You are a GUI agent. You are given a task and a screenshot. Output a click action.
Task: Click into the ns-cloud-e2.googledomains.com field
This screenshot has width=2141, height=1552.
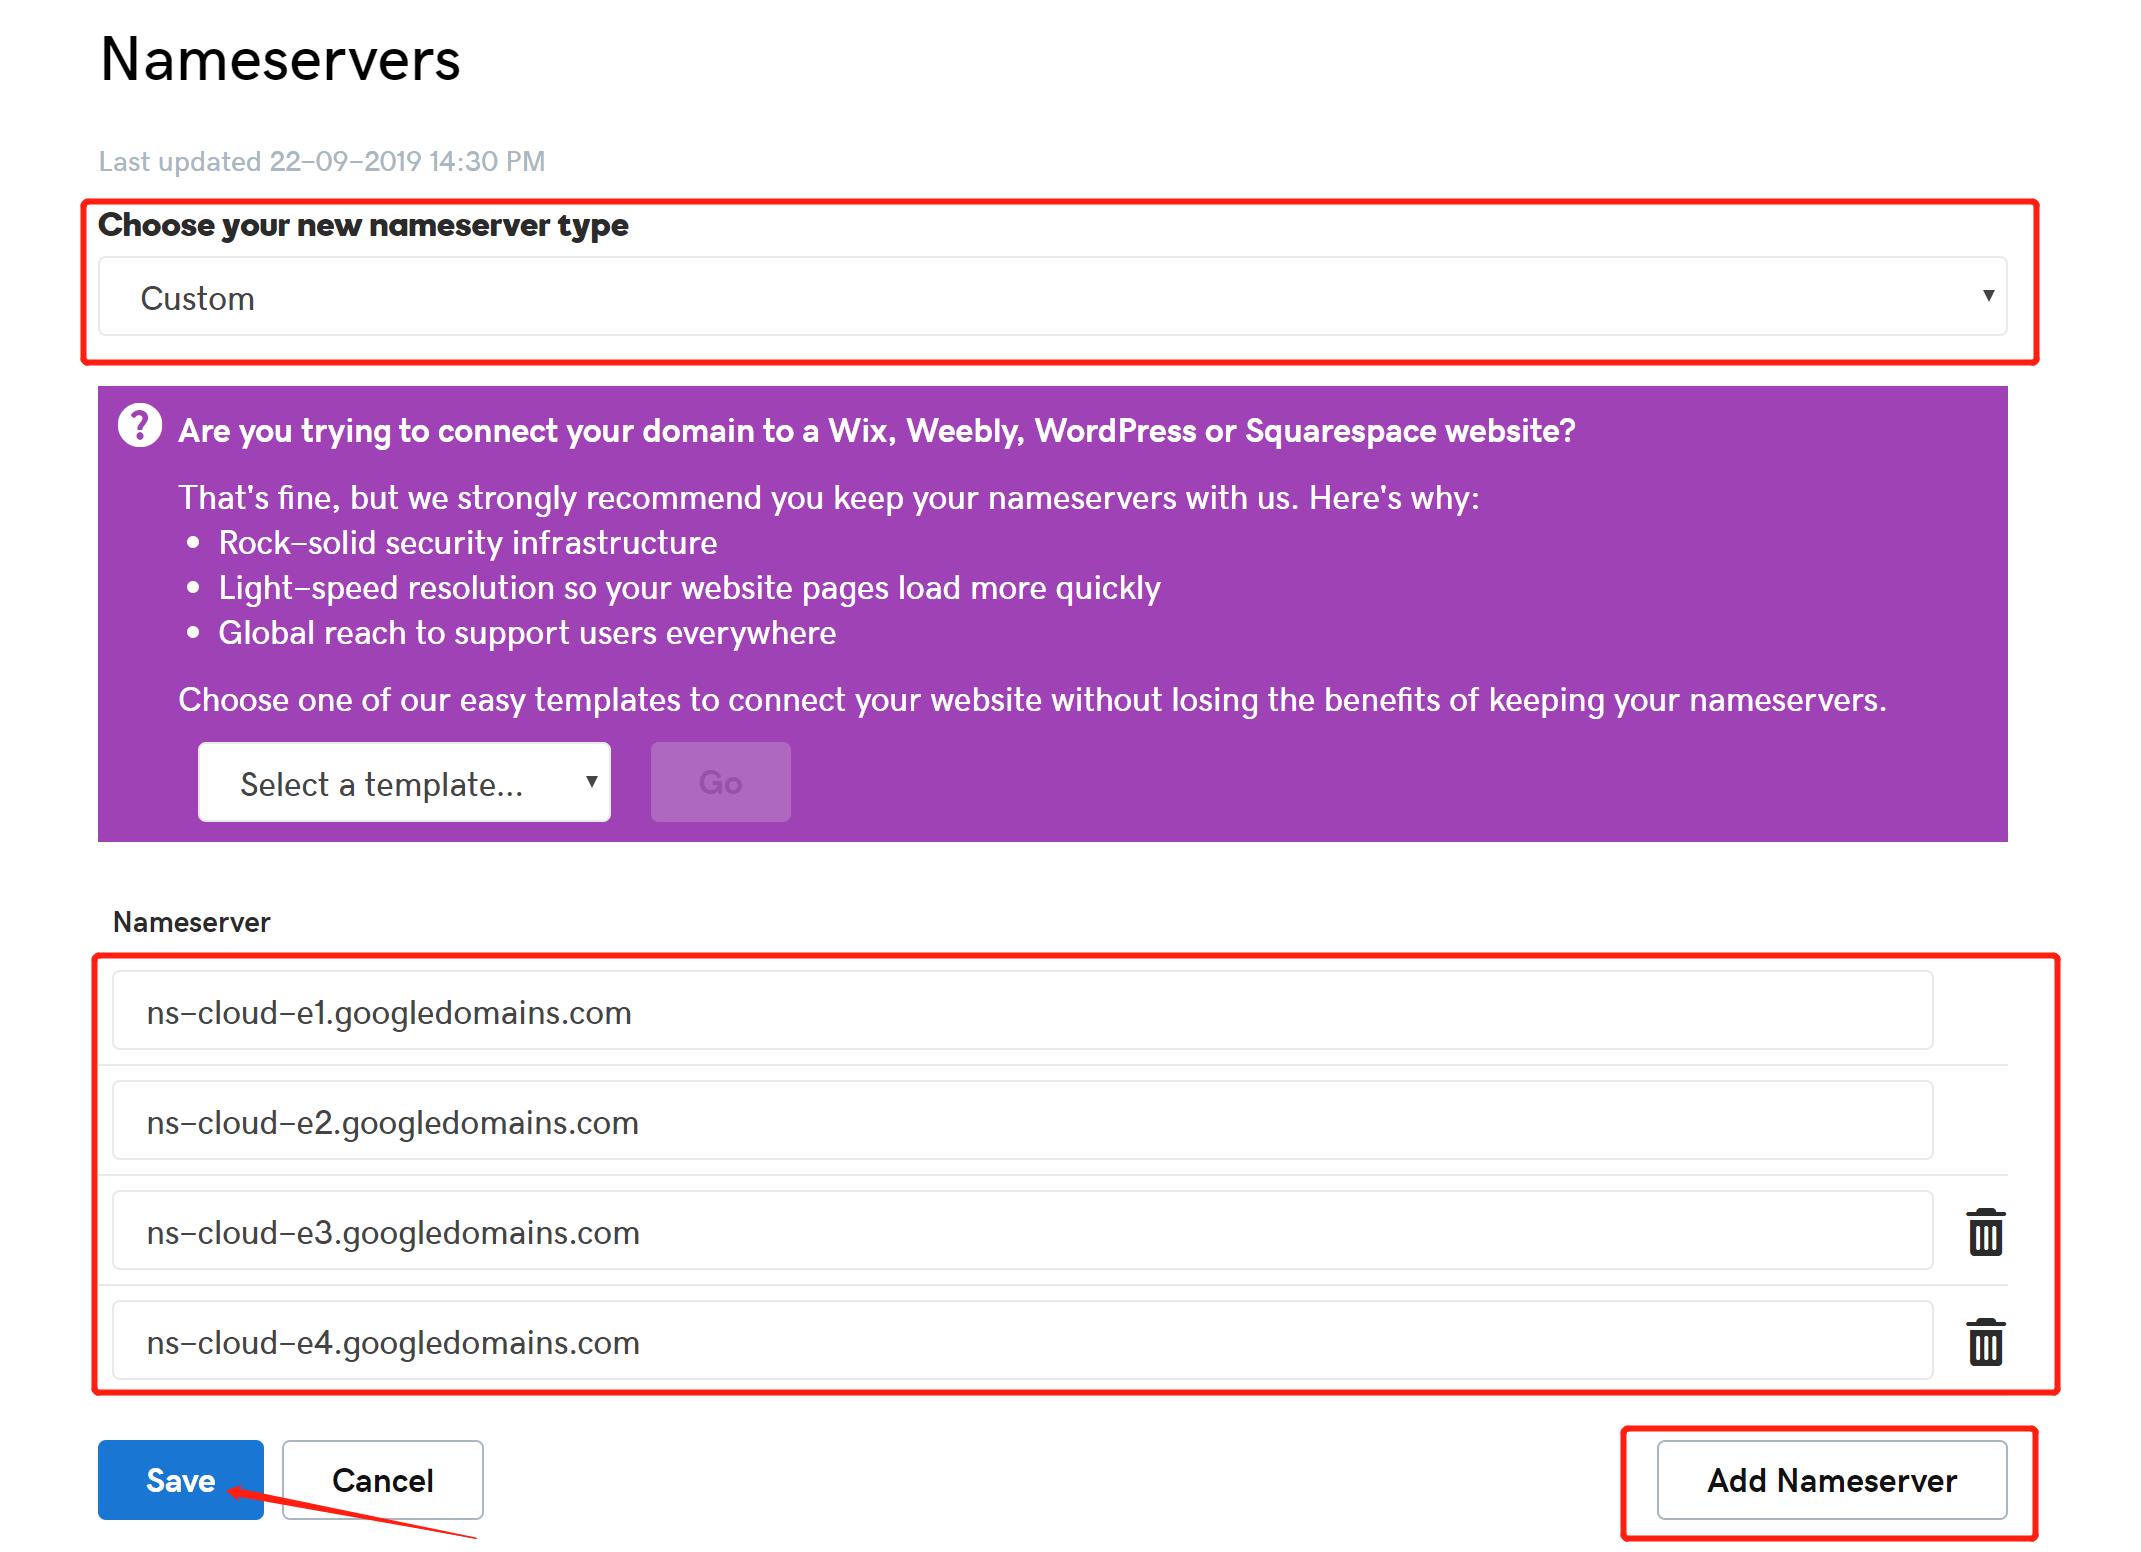point(1020,1121)
